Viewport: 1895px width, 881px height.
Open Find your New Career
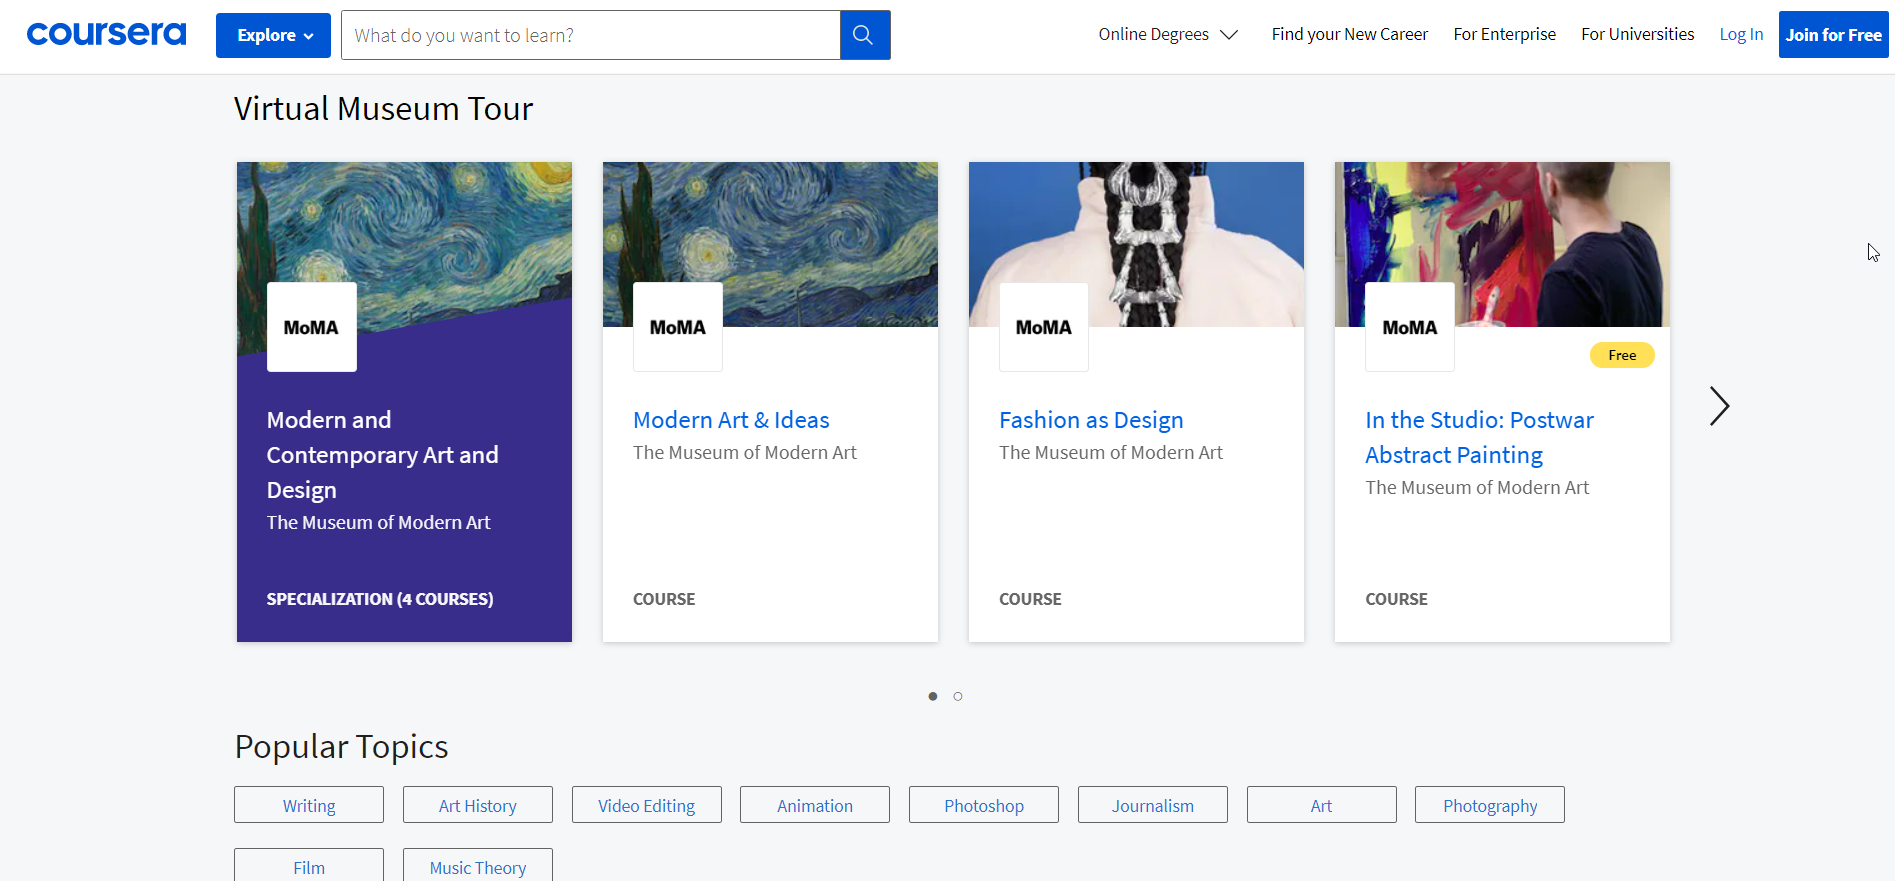(x=1349, y=34)
